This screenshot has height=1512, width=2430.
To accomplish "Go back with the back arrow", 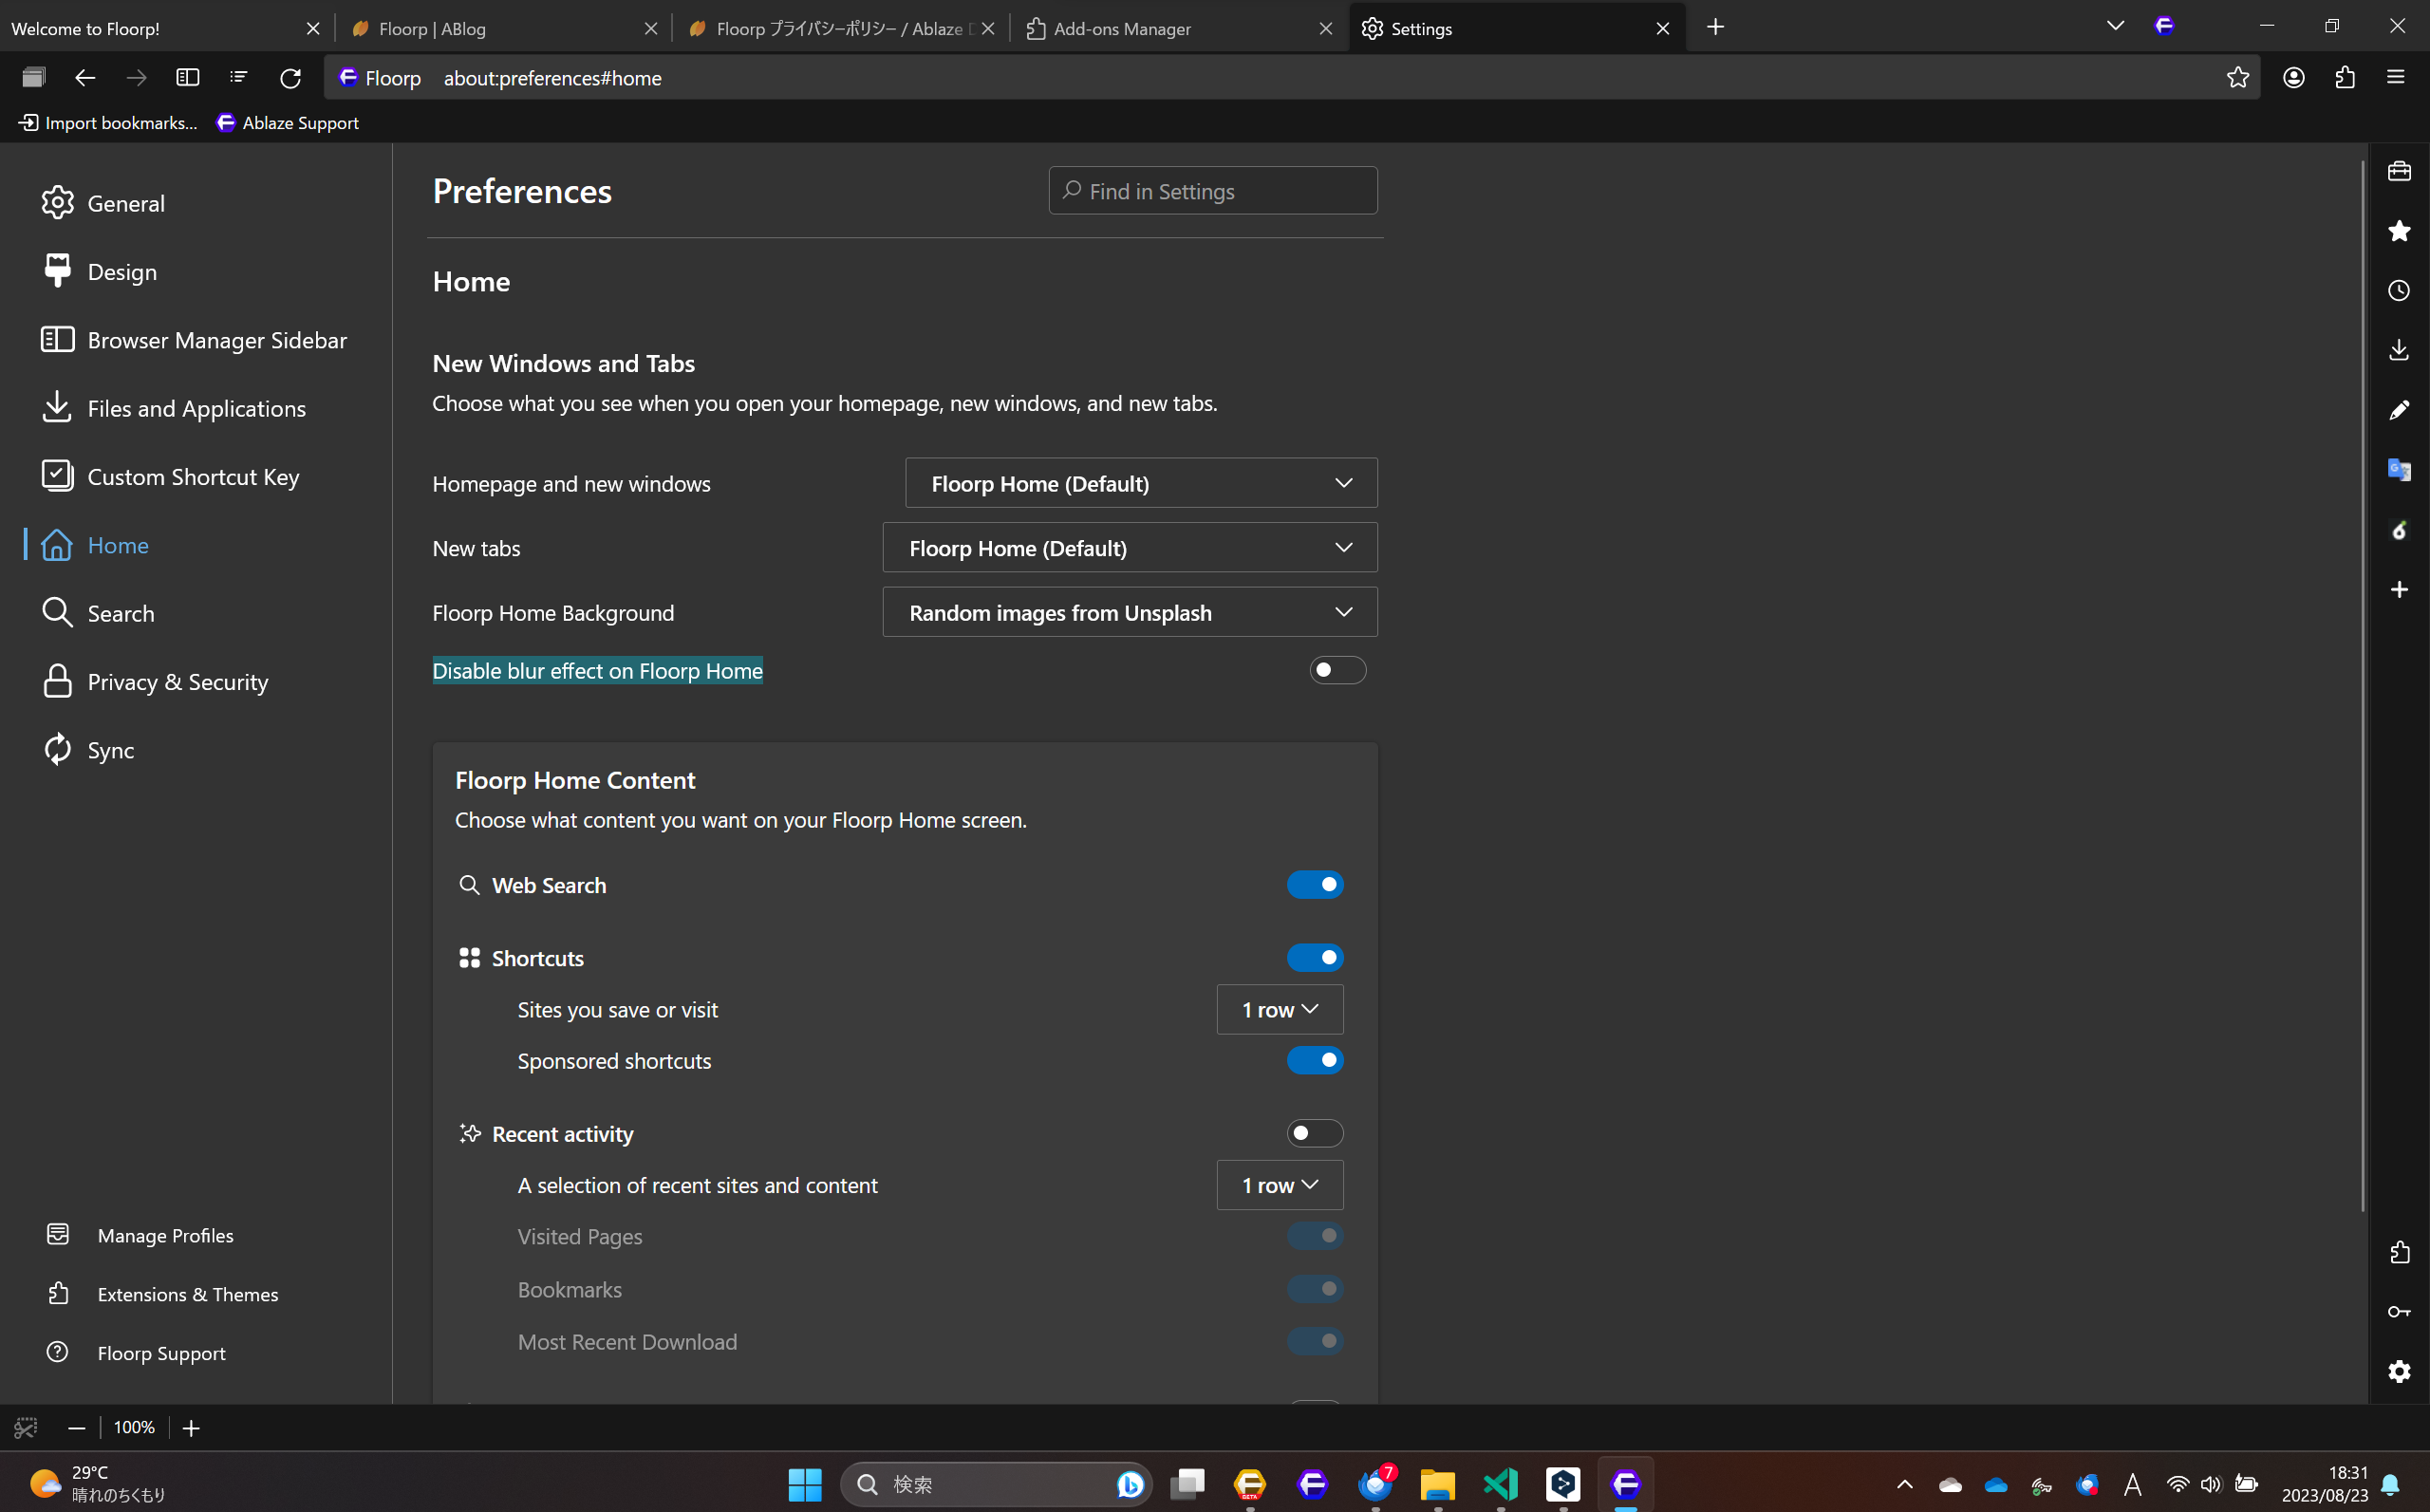I will point(85,78).
